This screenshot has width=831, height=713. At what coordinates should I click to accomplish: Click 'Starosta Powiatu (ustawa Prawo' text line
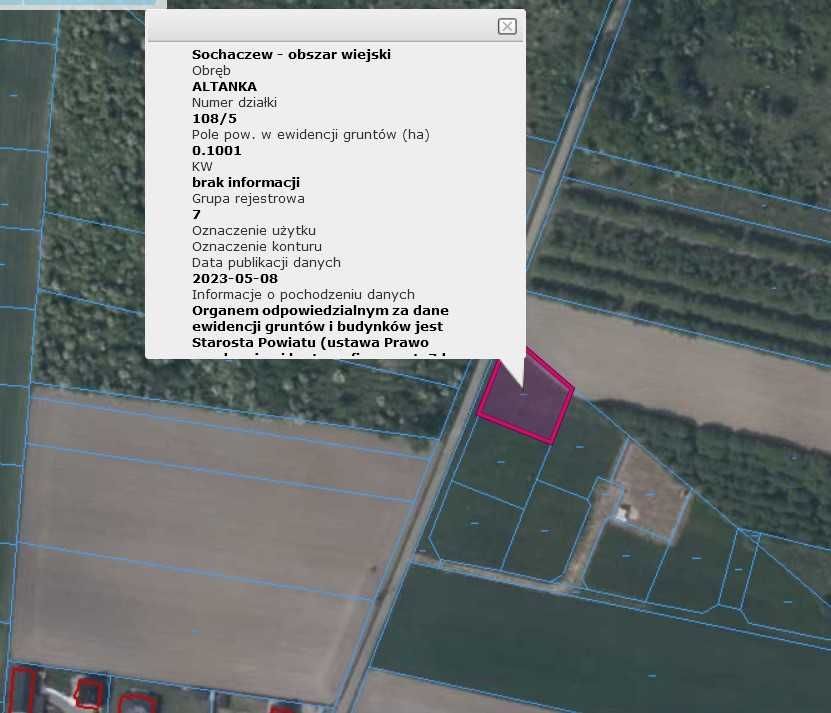310,342
